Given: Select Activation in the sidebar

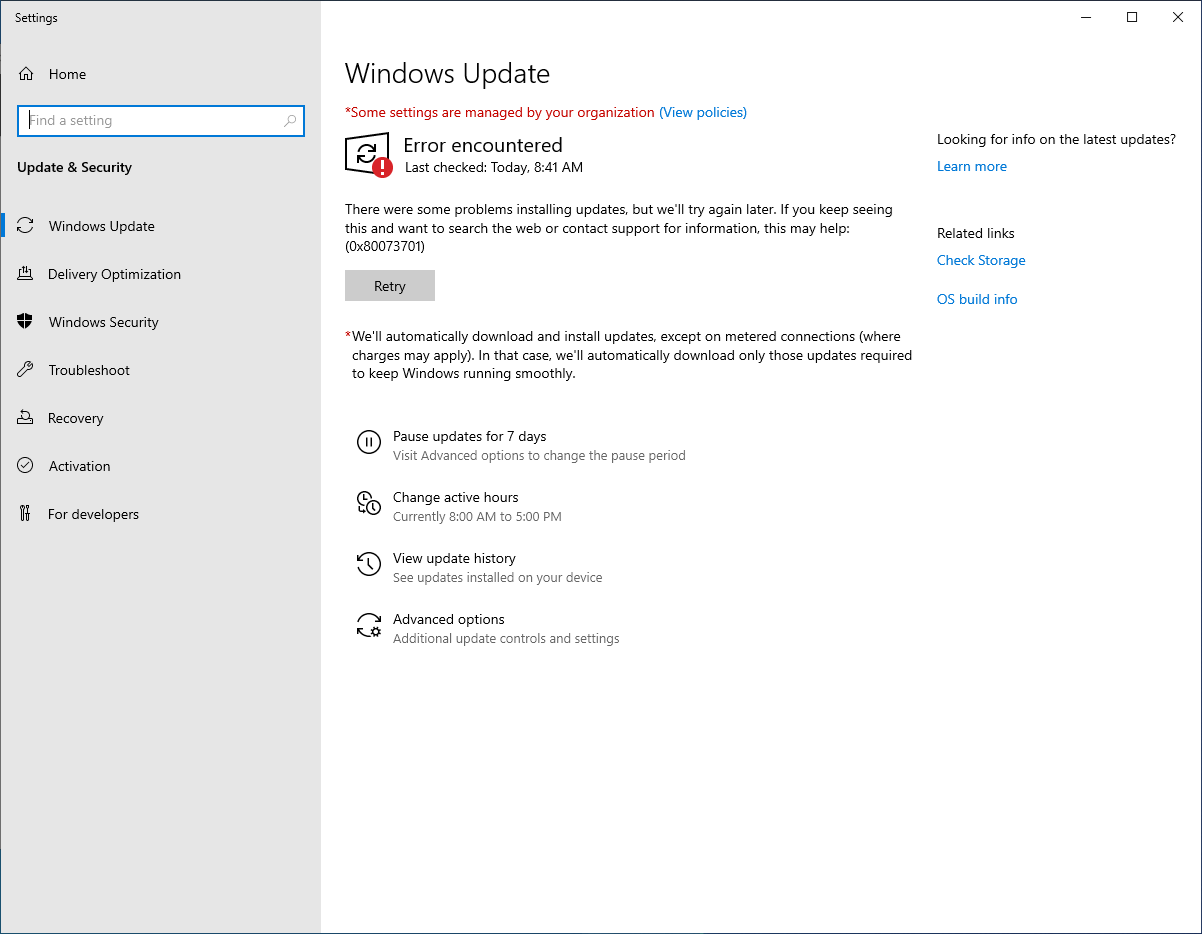Looking at the screenshot, I should tap(160, 466).
